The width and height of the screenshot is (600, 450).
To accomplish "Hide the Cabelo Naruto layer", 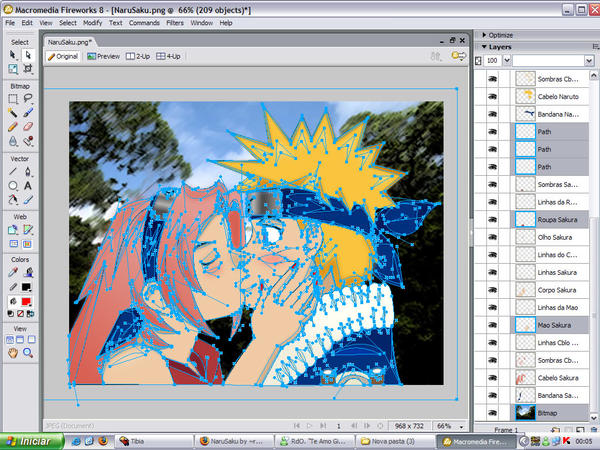I will 493,96.
